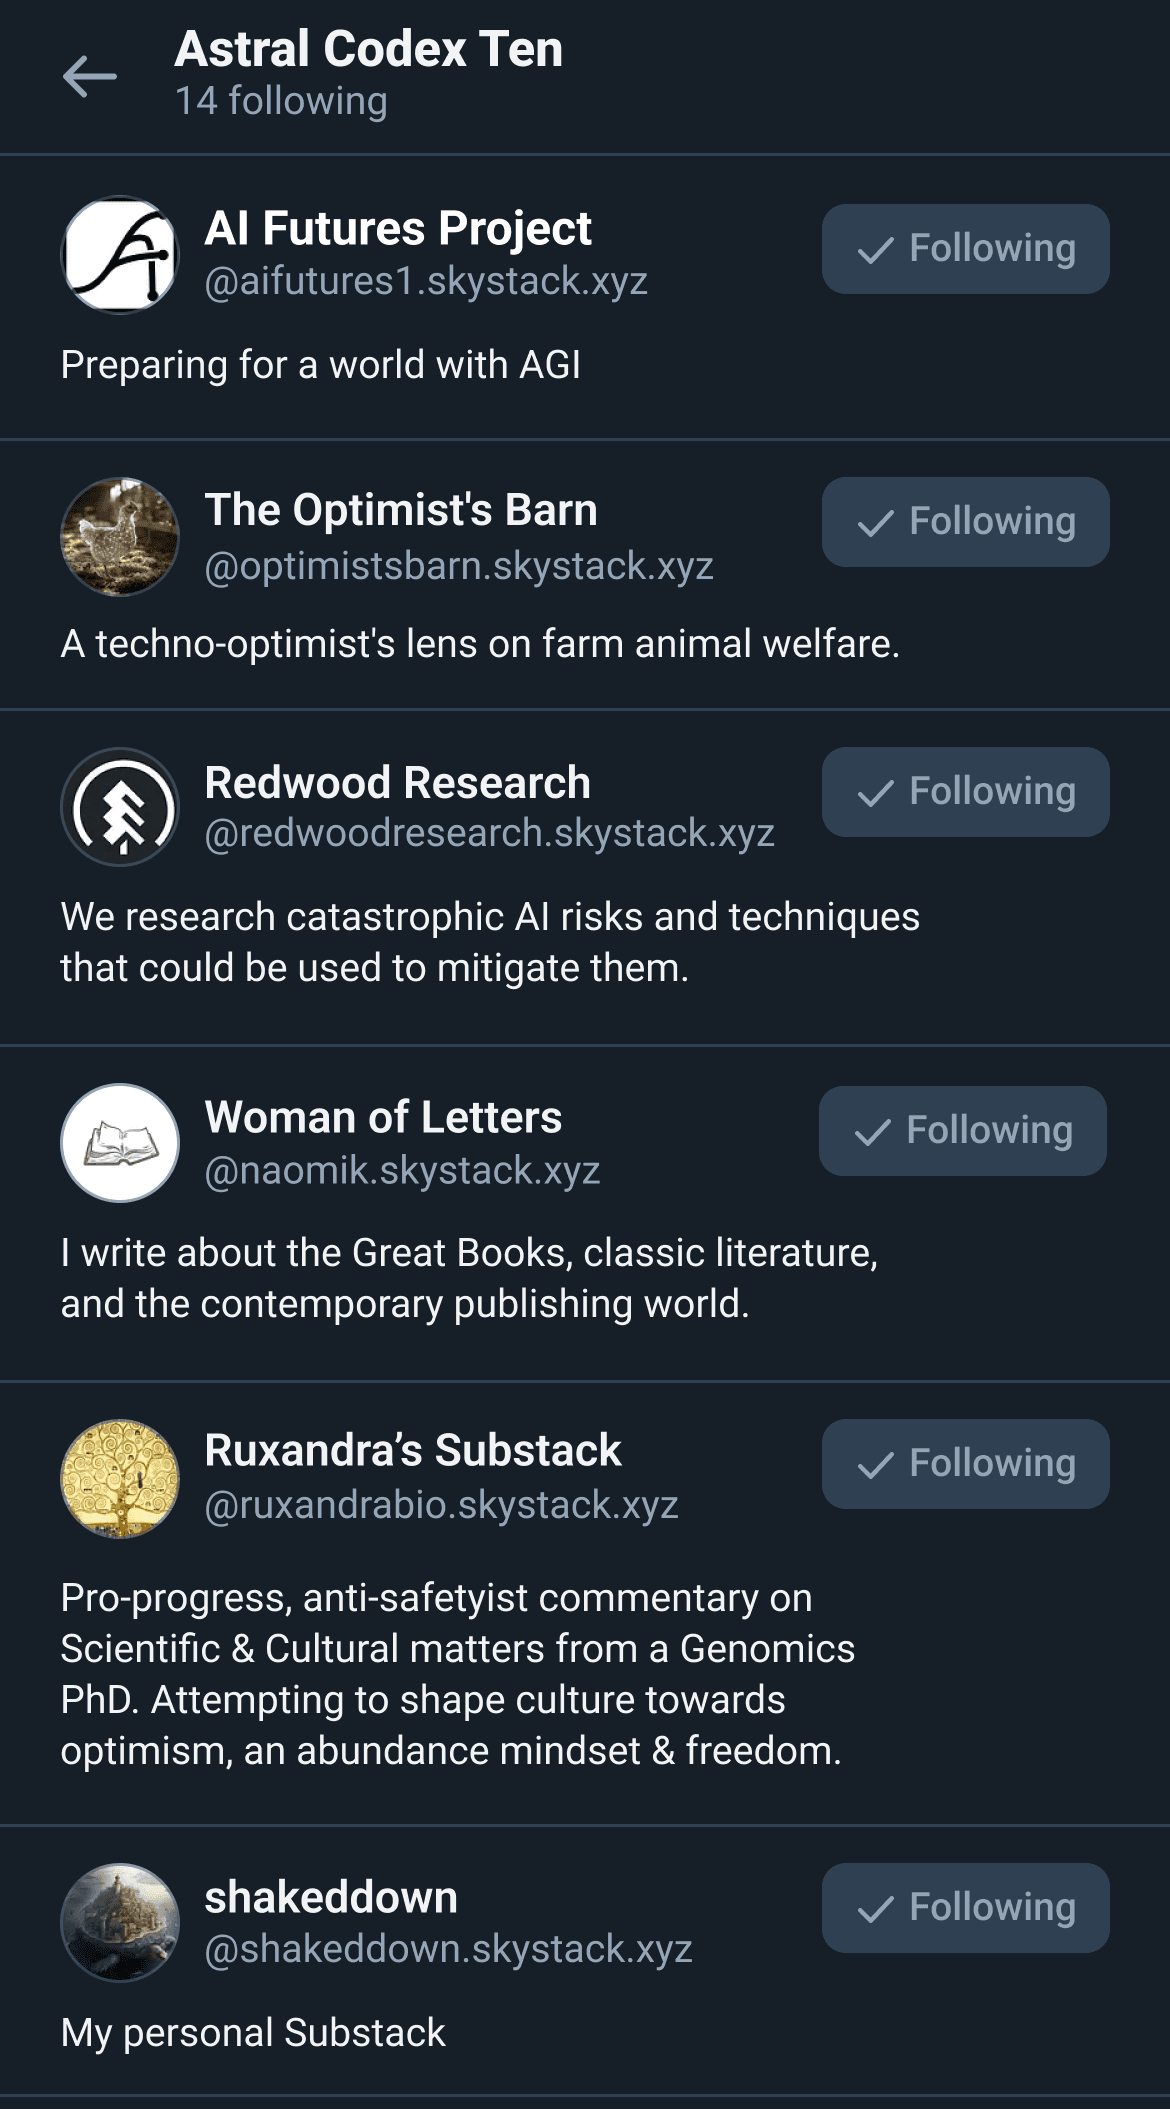Select @naomik.skystack.xyz handle
This screenshot has width=1170, height=2109.
click(x=402, y=1170)
